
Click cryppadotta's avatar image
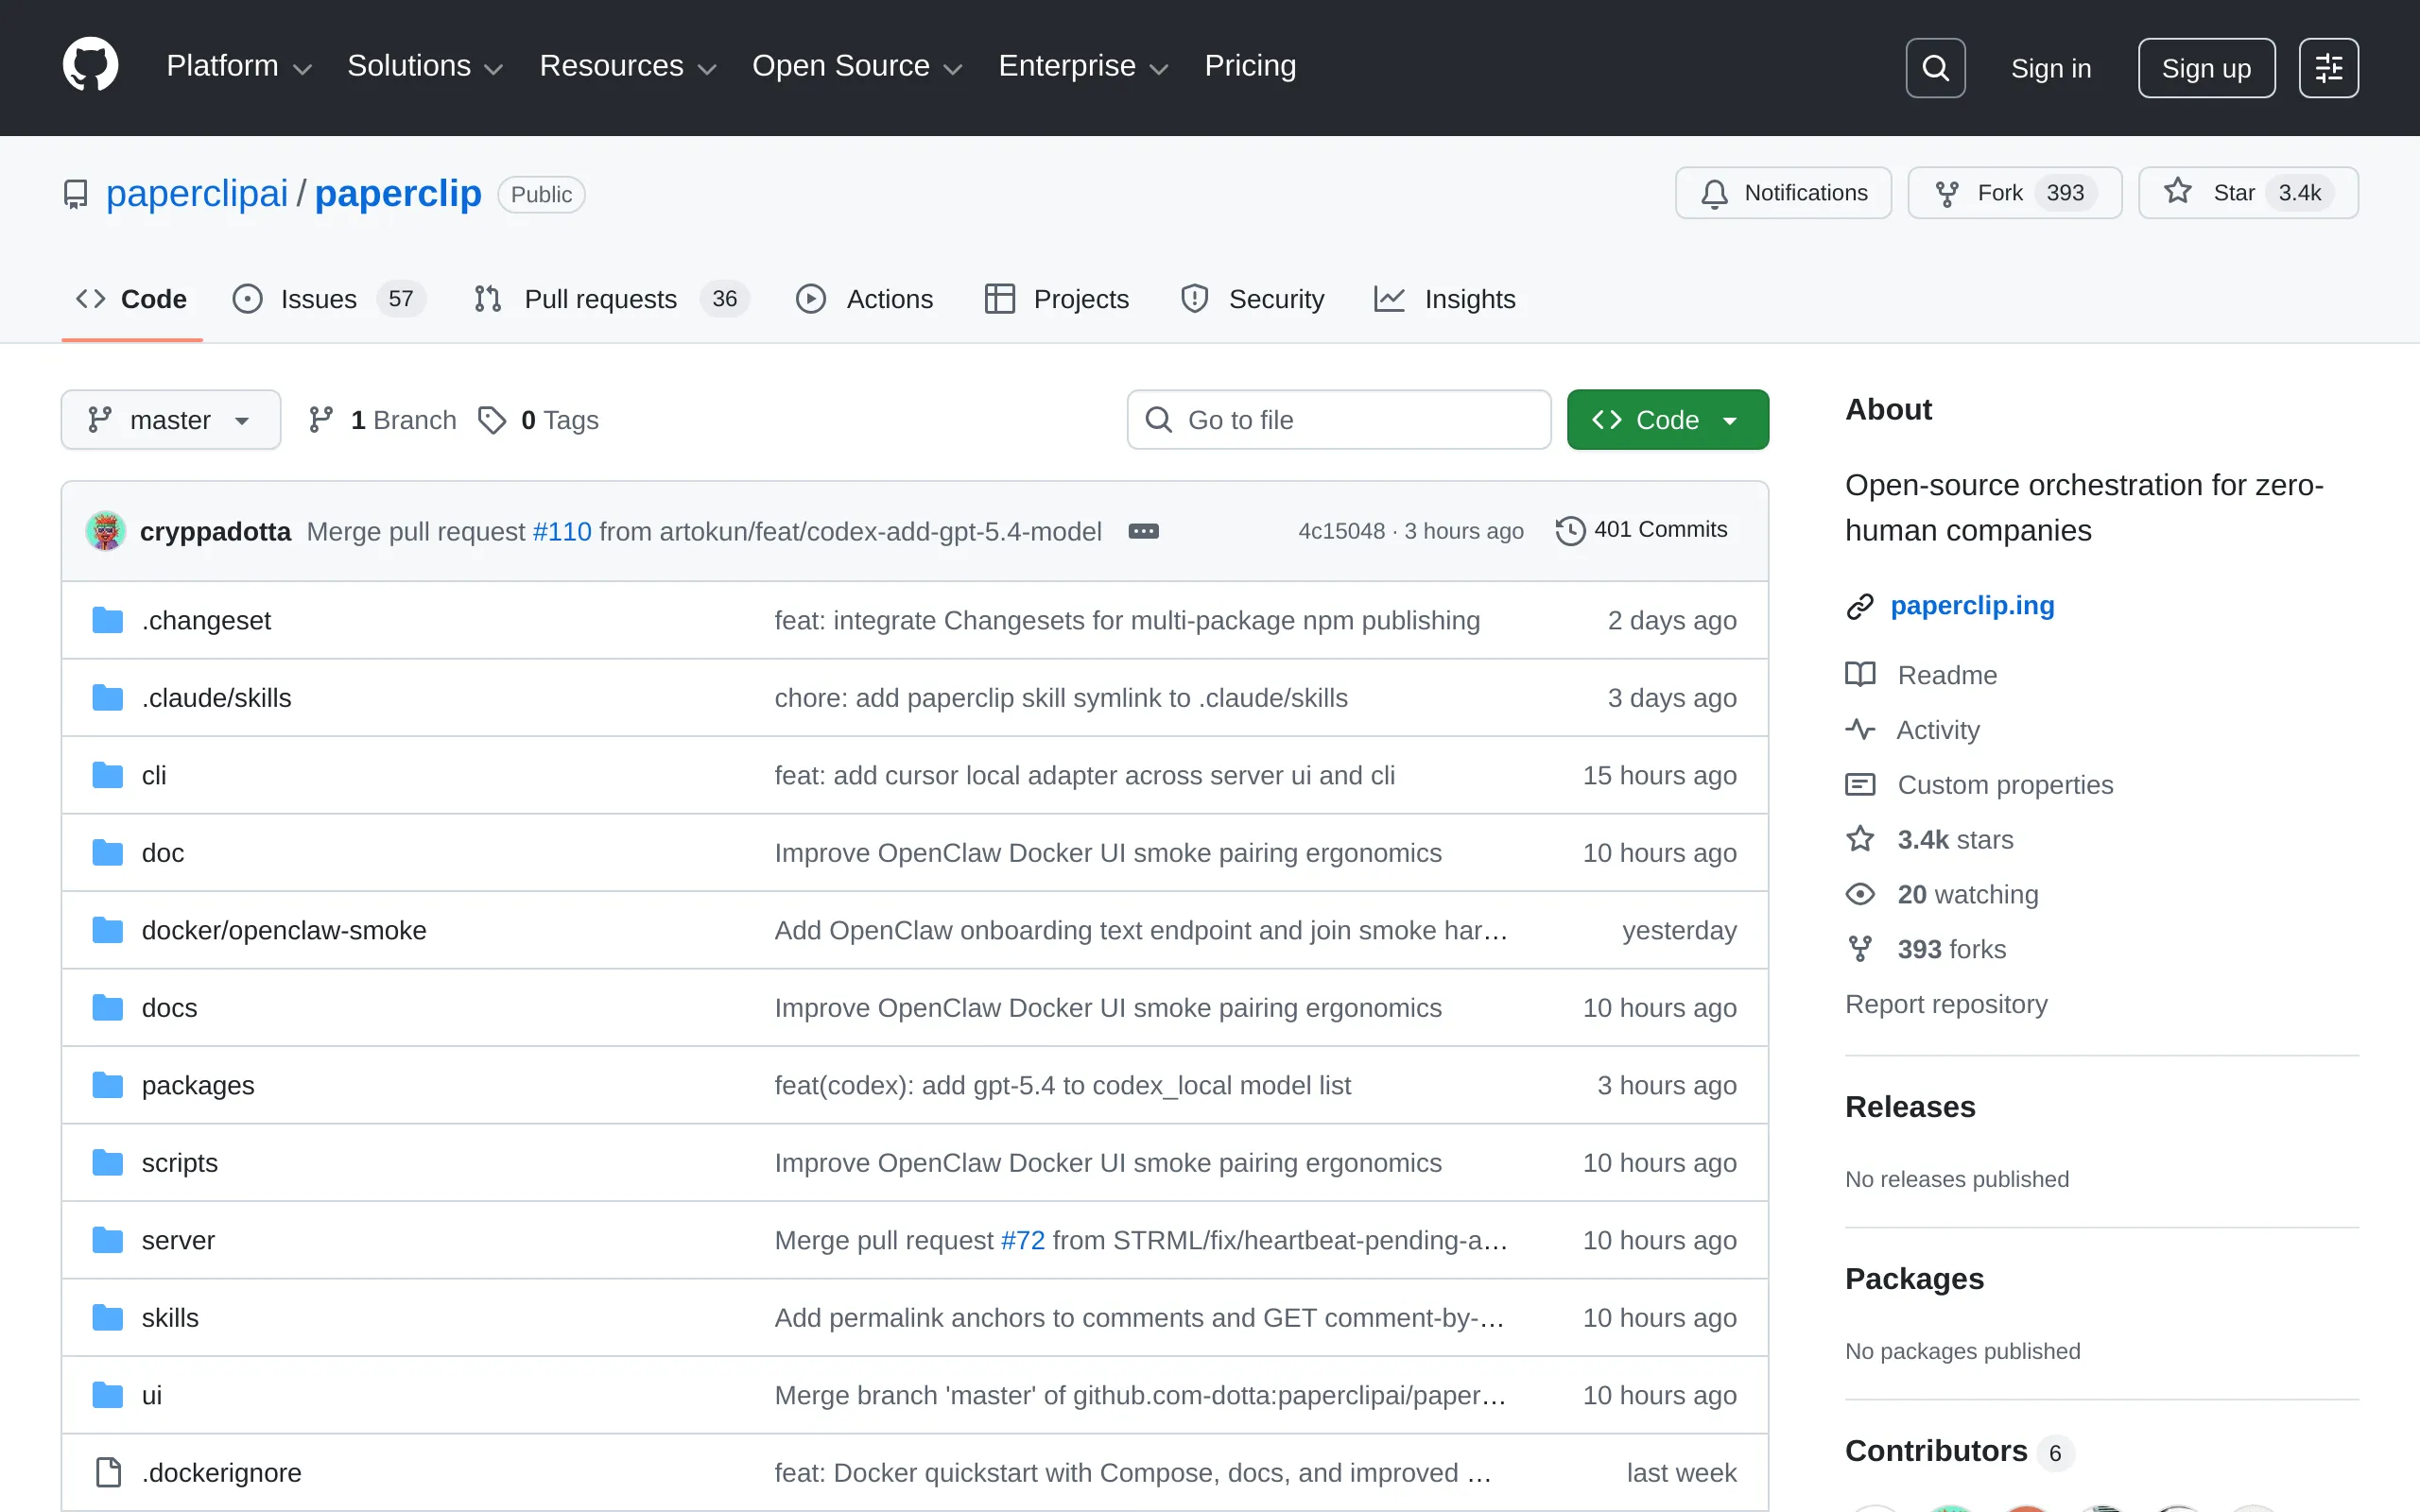[x=105, y=530]
